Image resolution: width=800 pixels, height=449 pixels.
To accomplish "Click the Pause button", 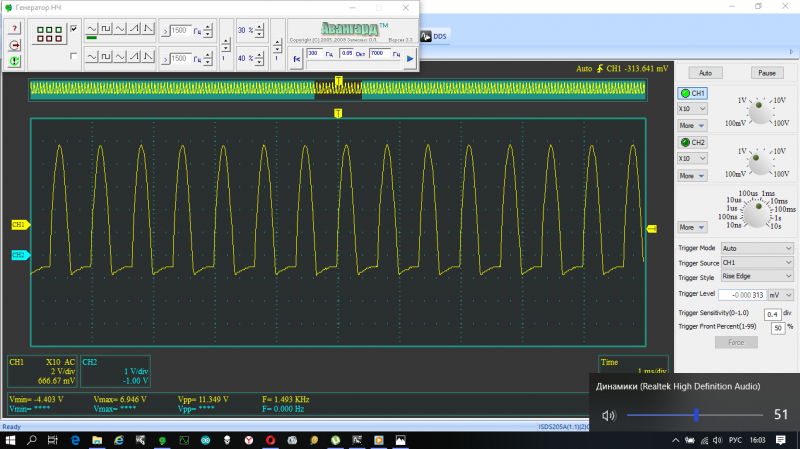I will 767,73.
